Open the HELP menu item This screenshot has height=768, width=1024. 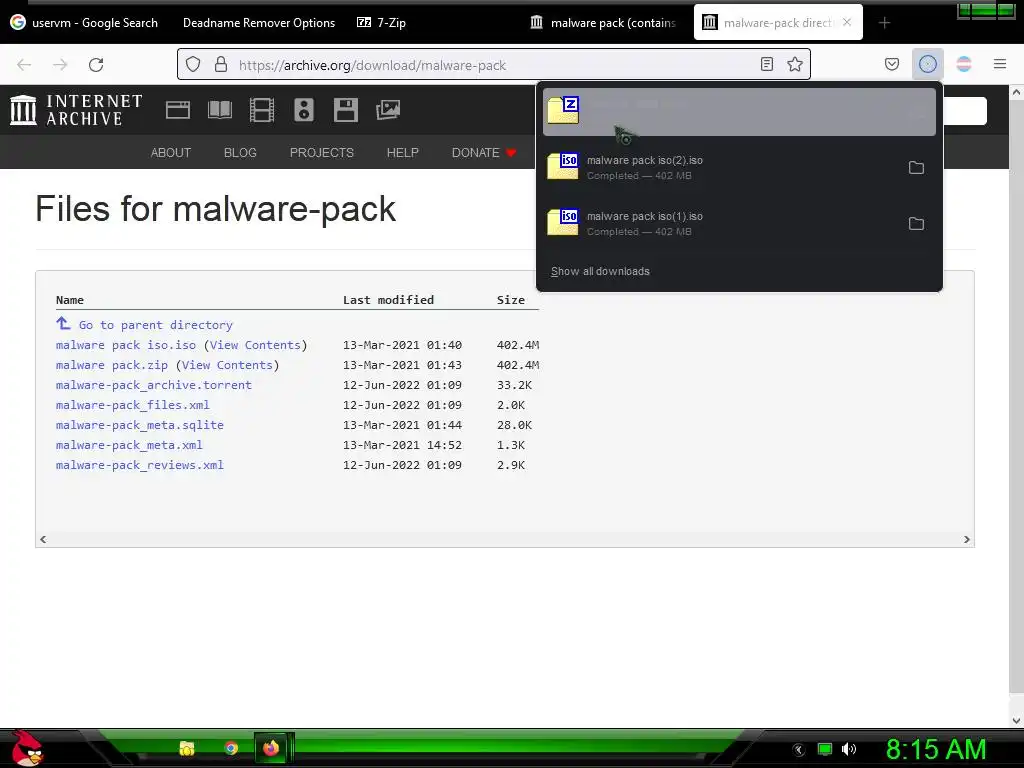402,152
